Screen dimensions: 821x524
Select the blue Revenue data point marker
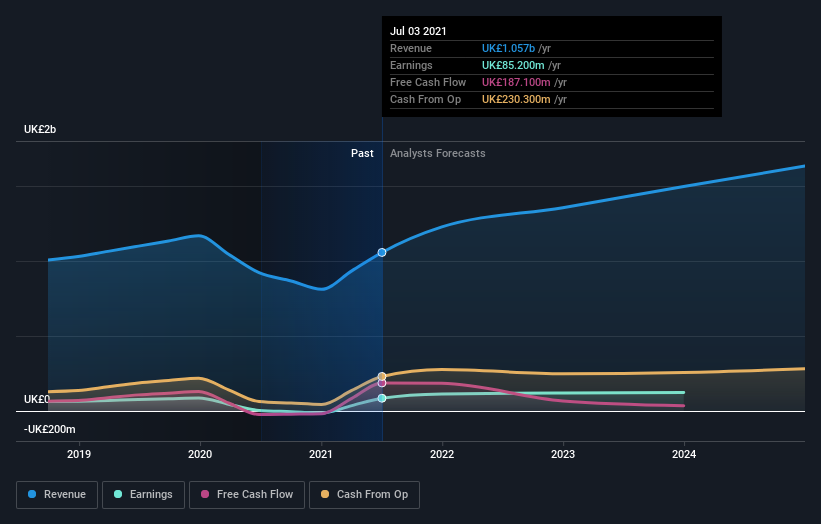coord(382,252)
